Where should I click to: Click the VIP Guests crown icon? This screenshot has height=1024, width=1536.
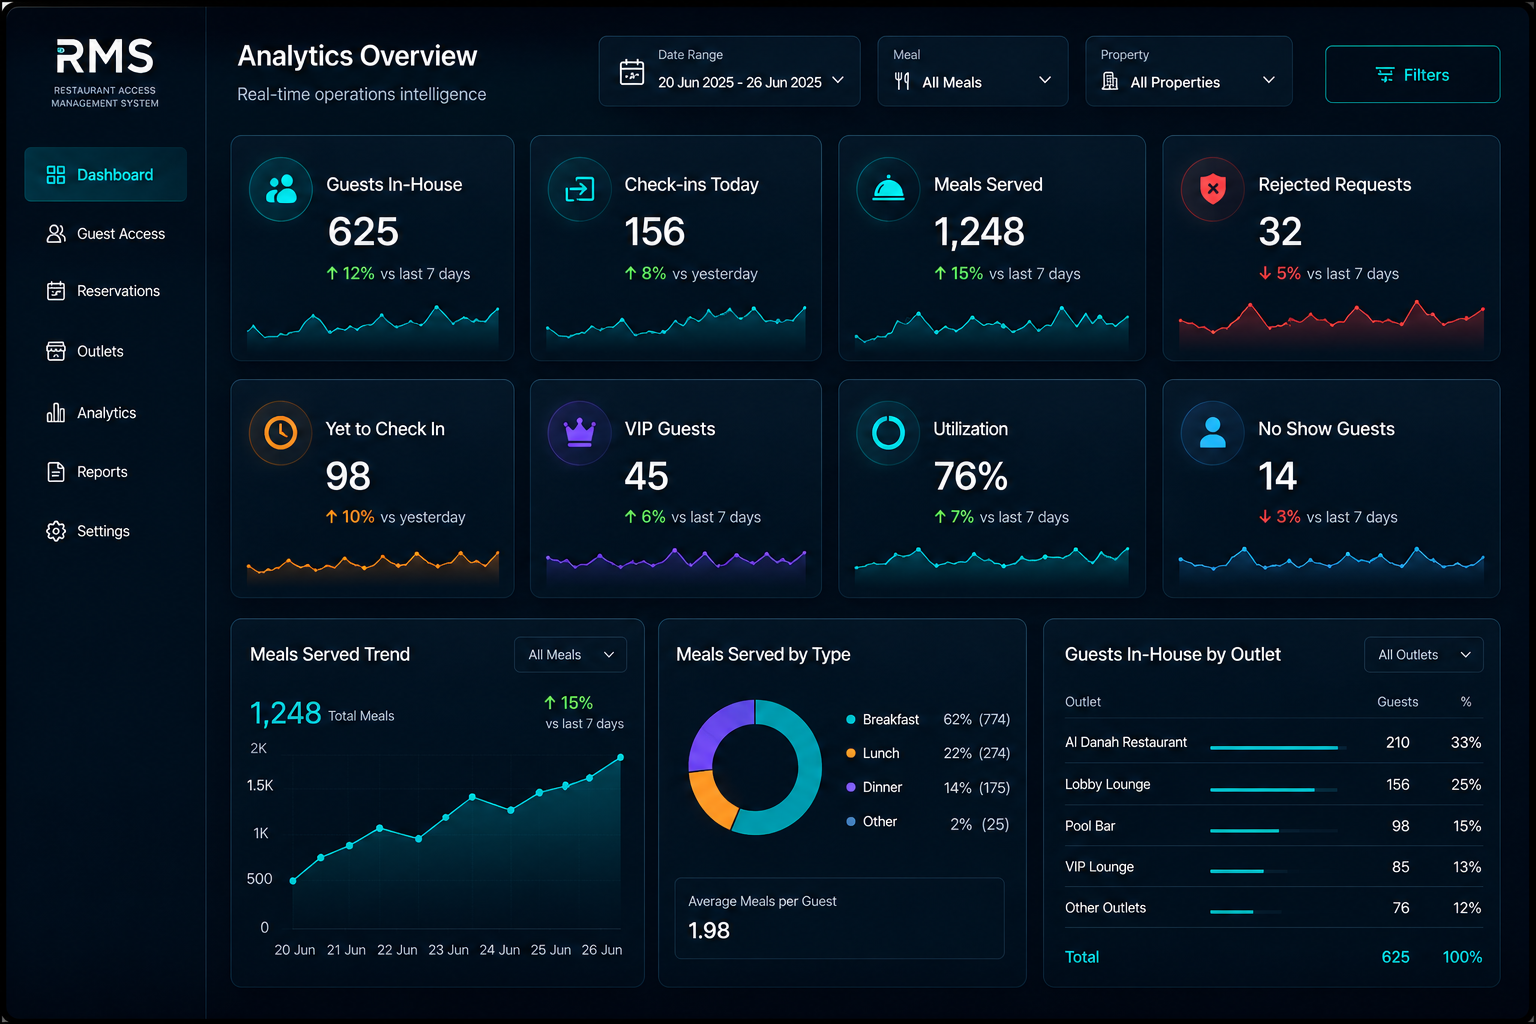coord(580,432)
